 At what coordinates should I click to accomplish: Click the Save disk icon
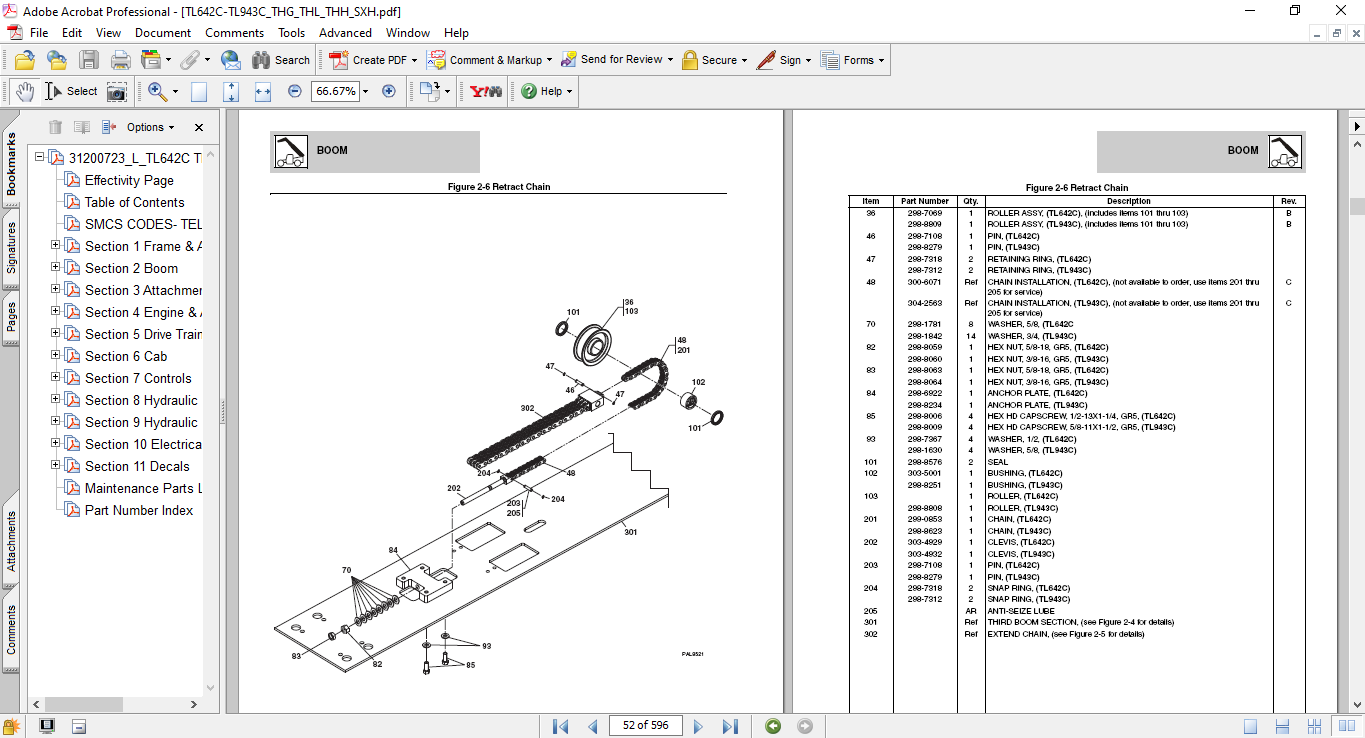89,60
